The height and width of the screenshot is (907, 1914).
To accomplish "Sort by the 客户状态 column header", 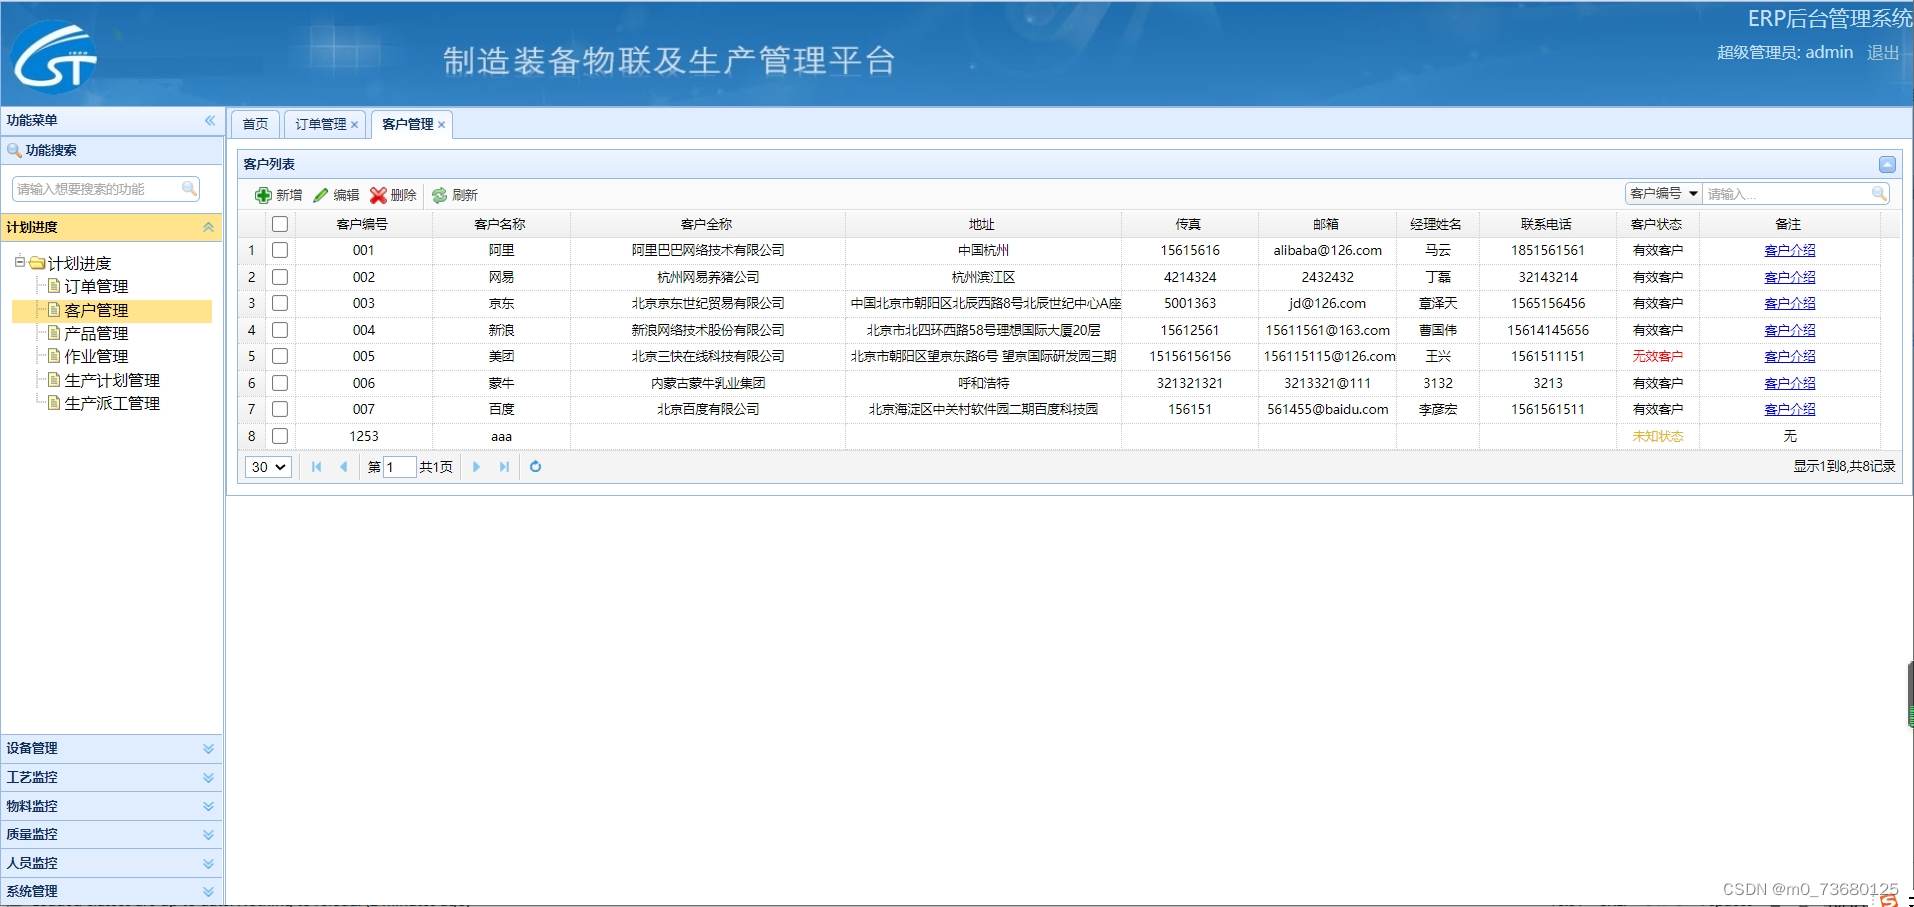I will tap(1656, 224).
